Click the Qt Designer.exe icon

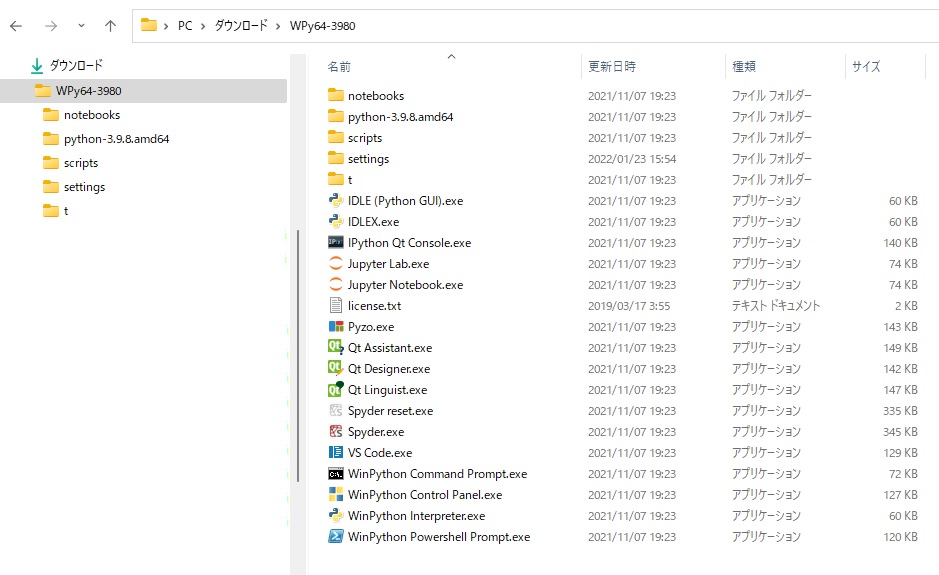(x=335, y=368)
